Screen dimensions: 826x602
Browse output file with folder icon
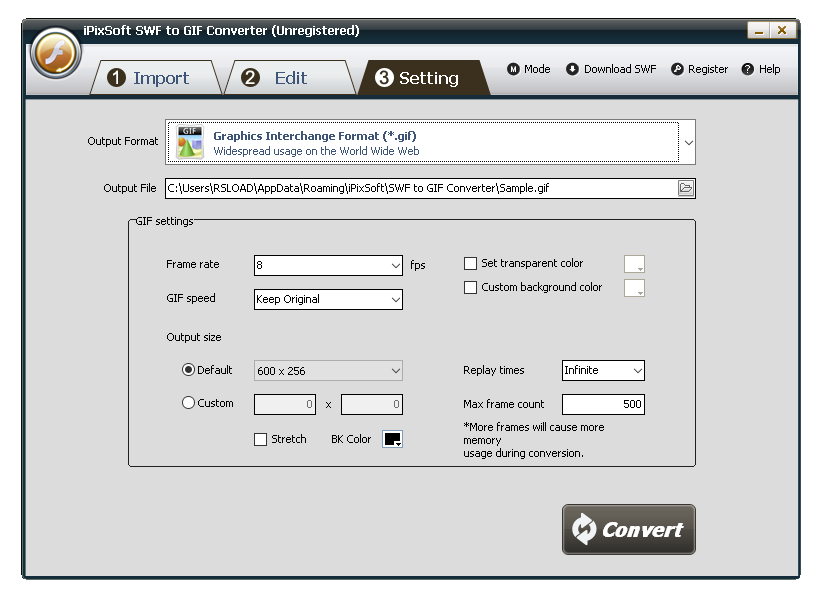click(685, 188)
